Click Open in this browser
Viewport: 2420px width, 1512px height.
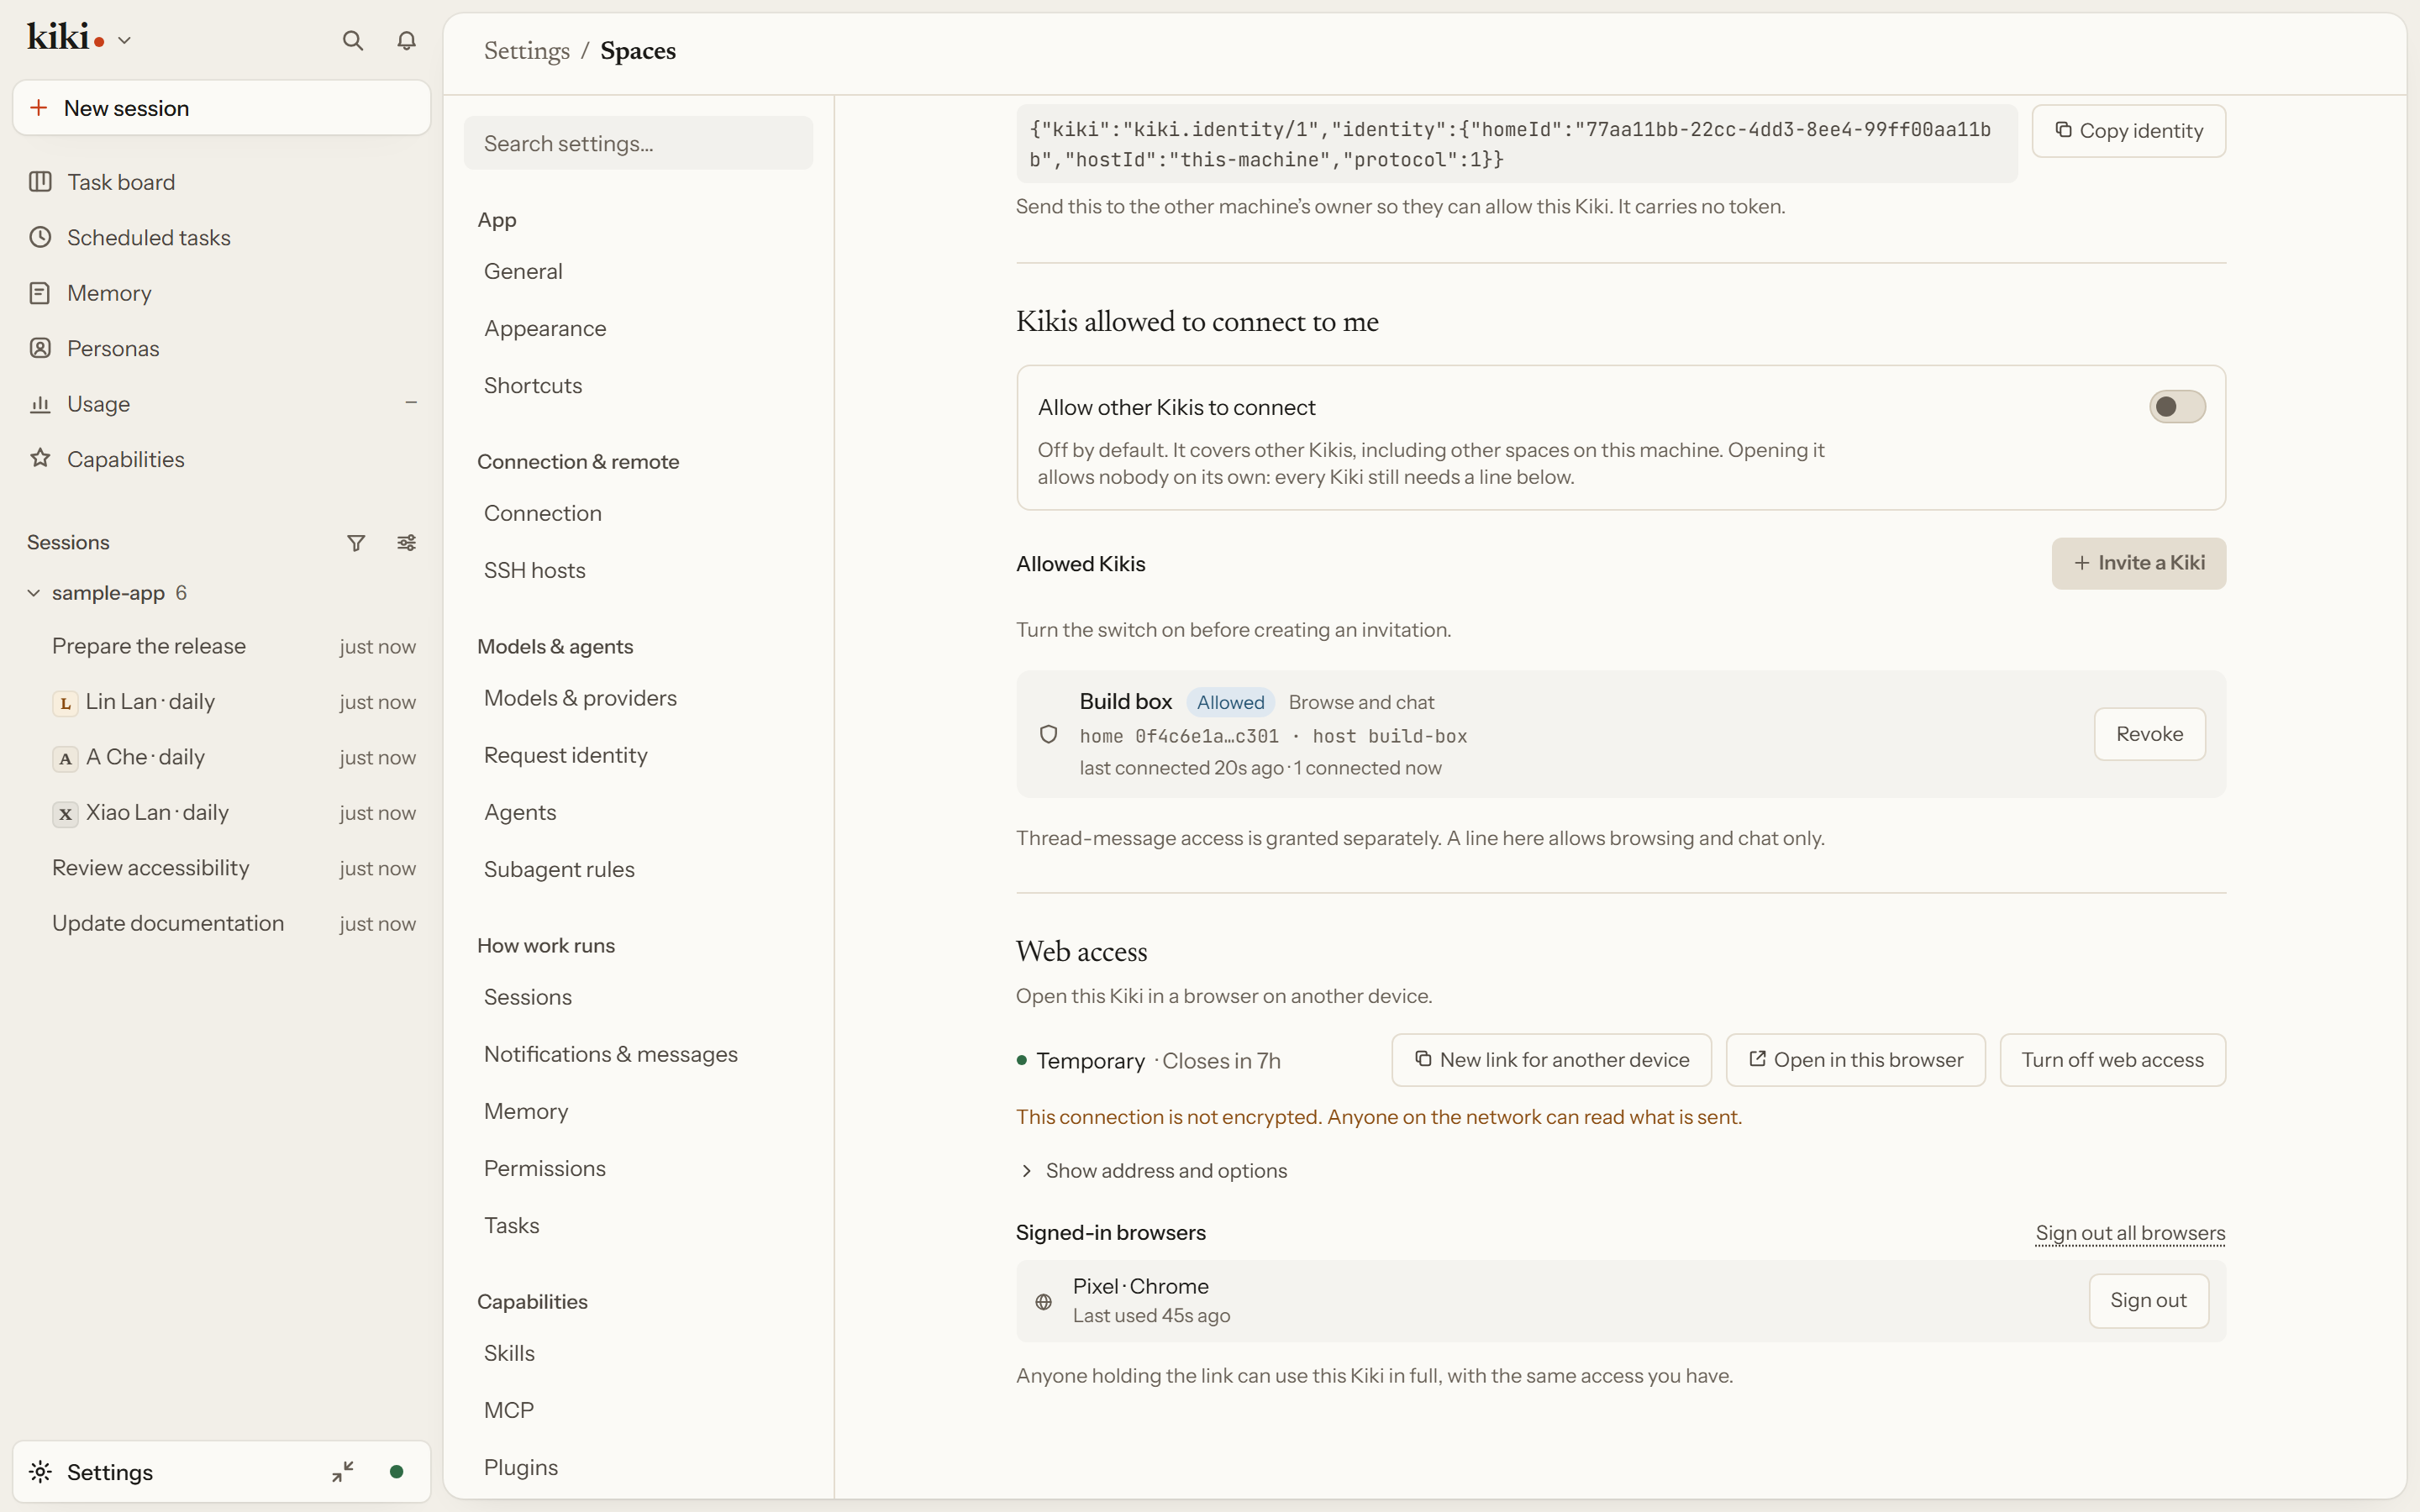pos(1856,1060)
